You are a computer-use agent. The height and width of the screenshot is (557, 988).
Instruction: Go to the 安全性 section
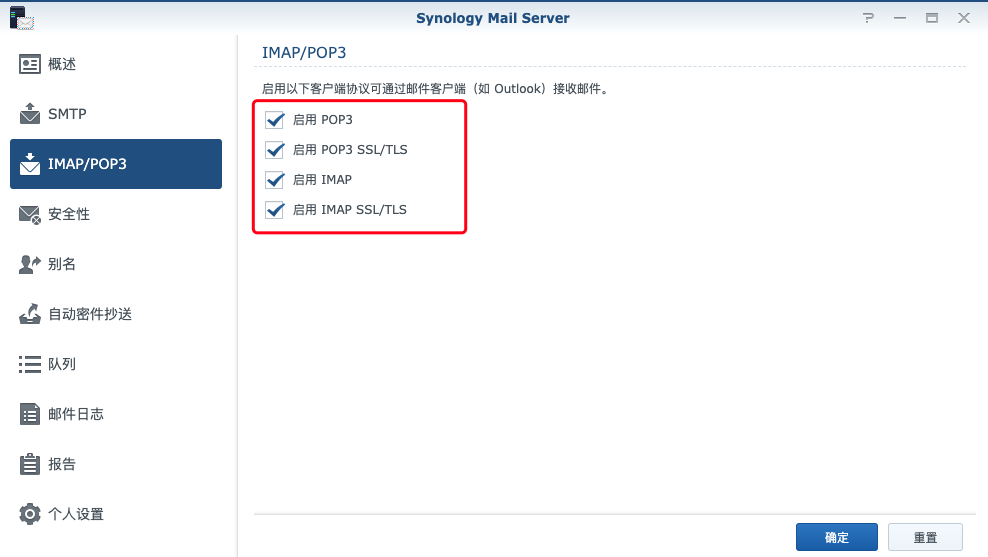[x=116, y=214]
